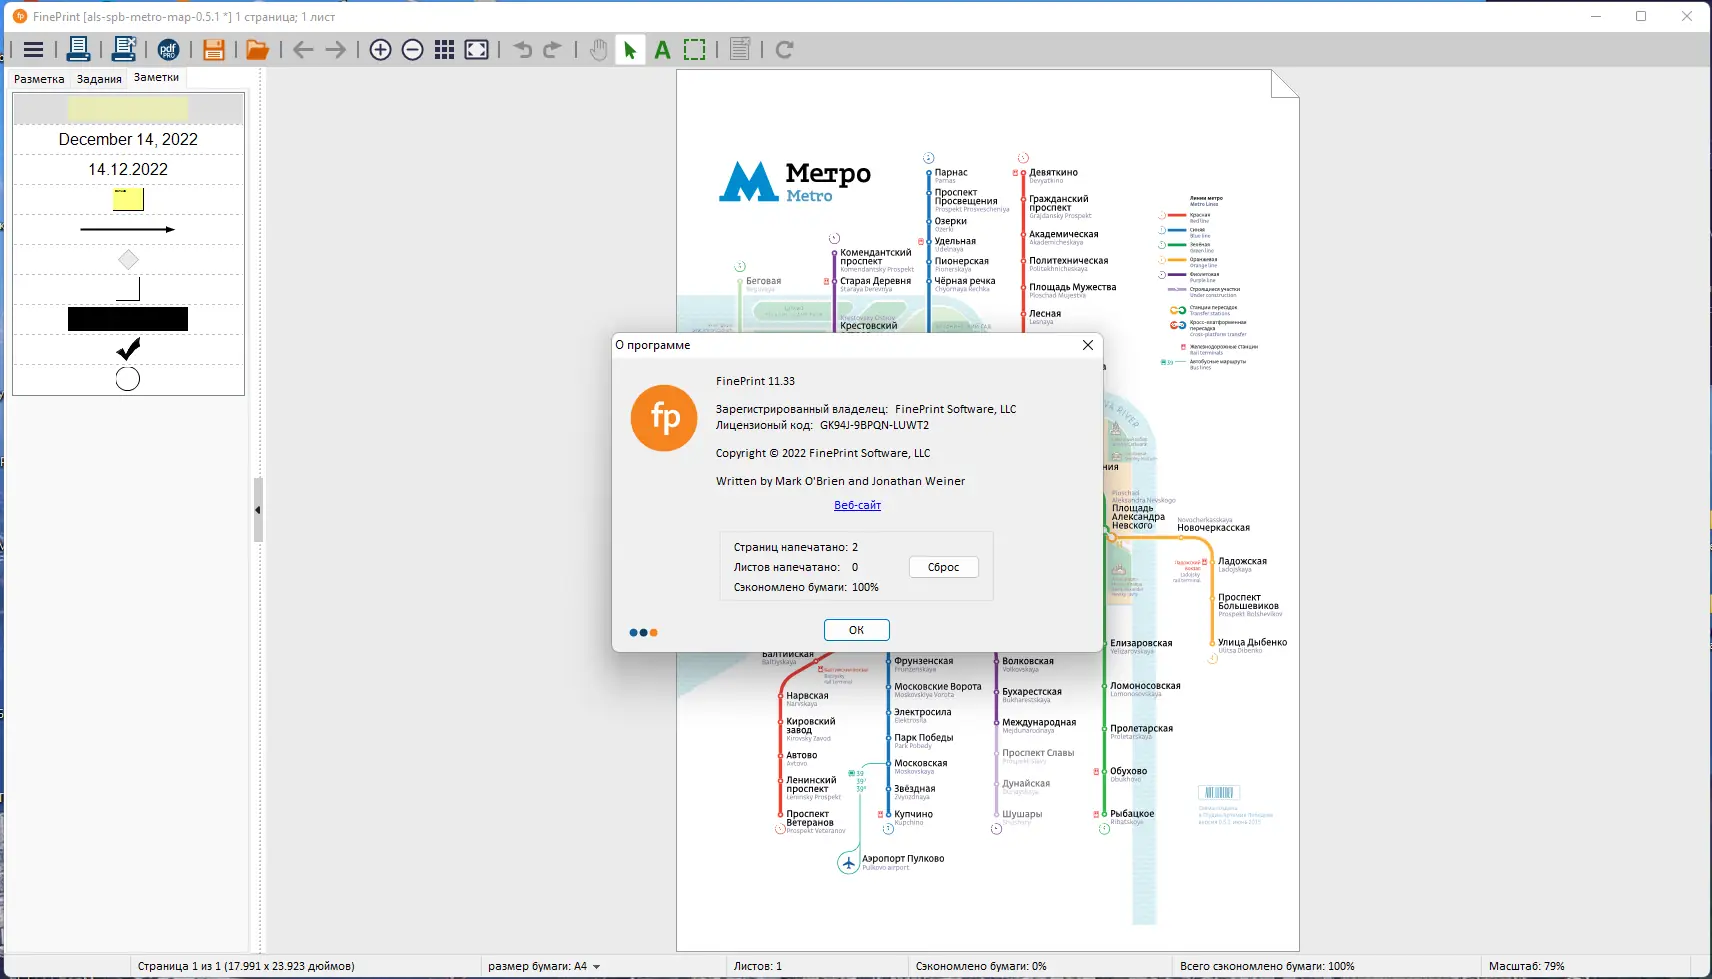The height and width of the screenshot is (979, 1712).
Task: Choose the dashed marquee selection tool
Action: click(695, 50)
